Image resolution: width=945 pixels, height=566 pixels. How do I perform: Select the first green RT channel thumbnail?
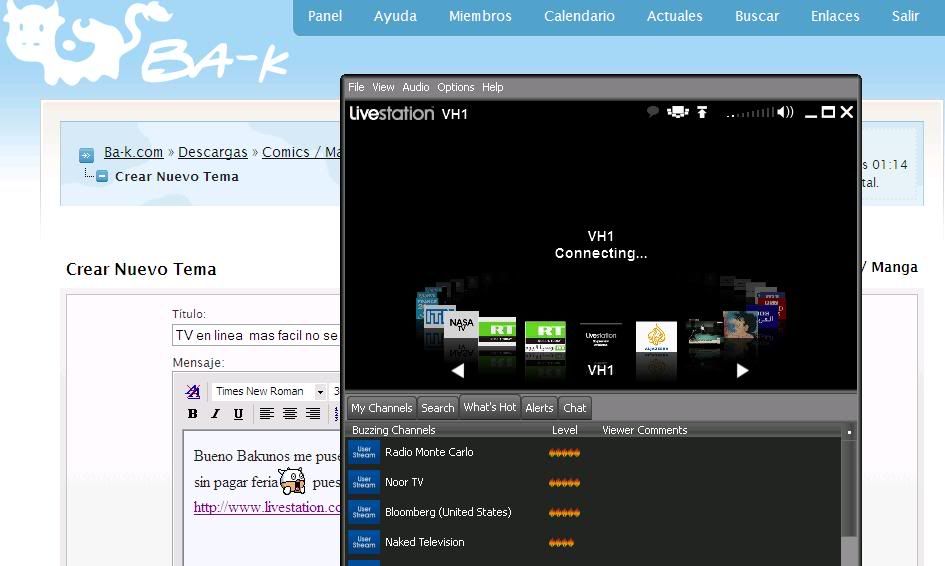pos(498,332)
